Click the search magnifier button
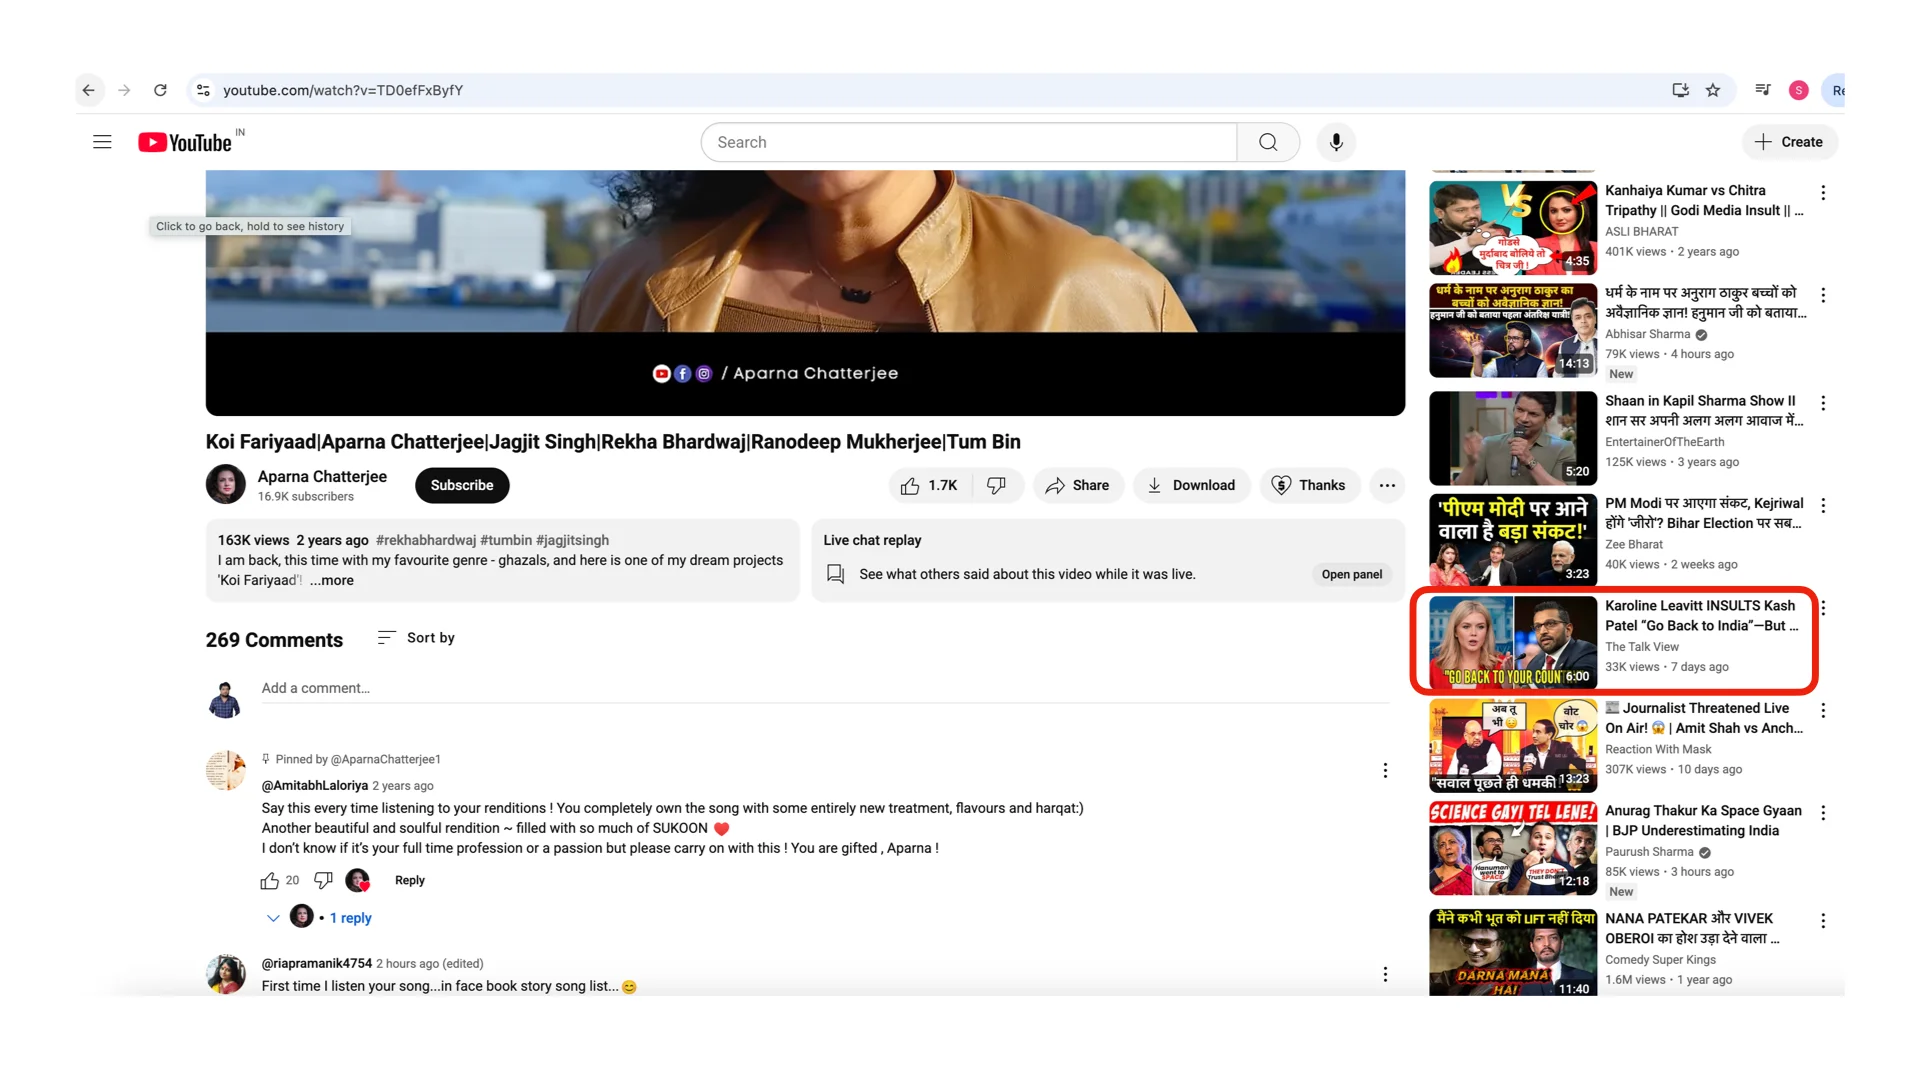Screen dimensions: 1920x1080 pyautogui.click(x=1268, y=142)
